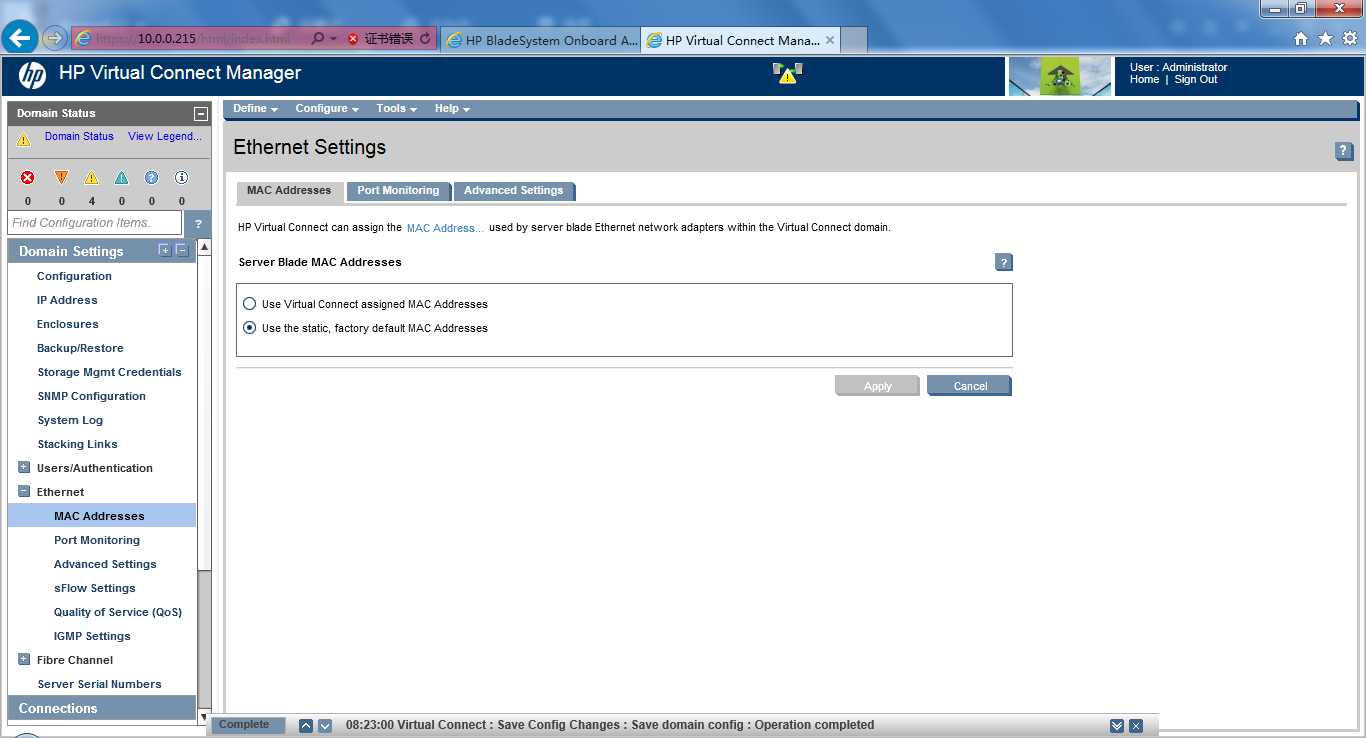Refresh the page in address bar
This screenshot has width=1366, height=738.
[425, 38]
